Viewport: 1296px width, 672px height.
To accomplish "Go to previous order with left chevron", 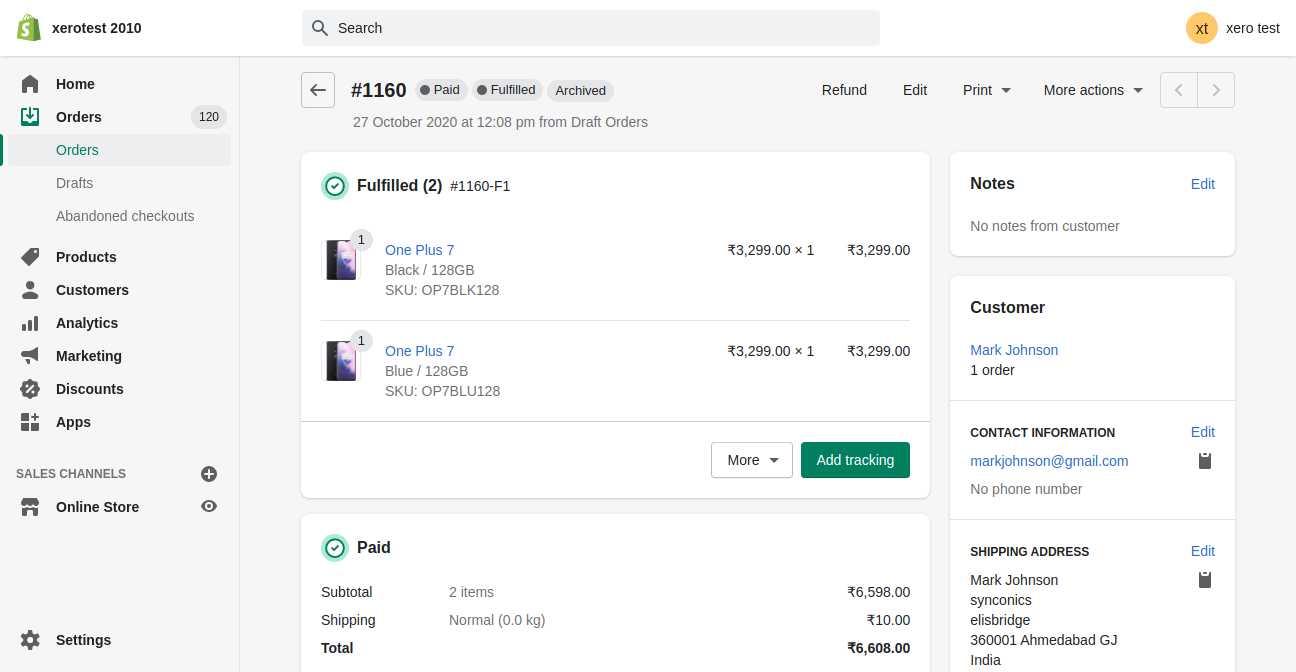I will 1179,90.
